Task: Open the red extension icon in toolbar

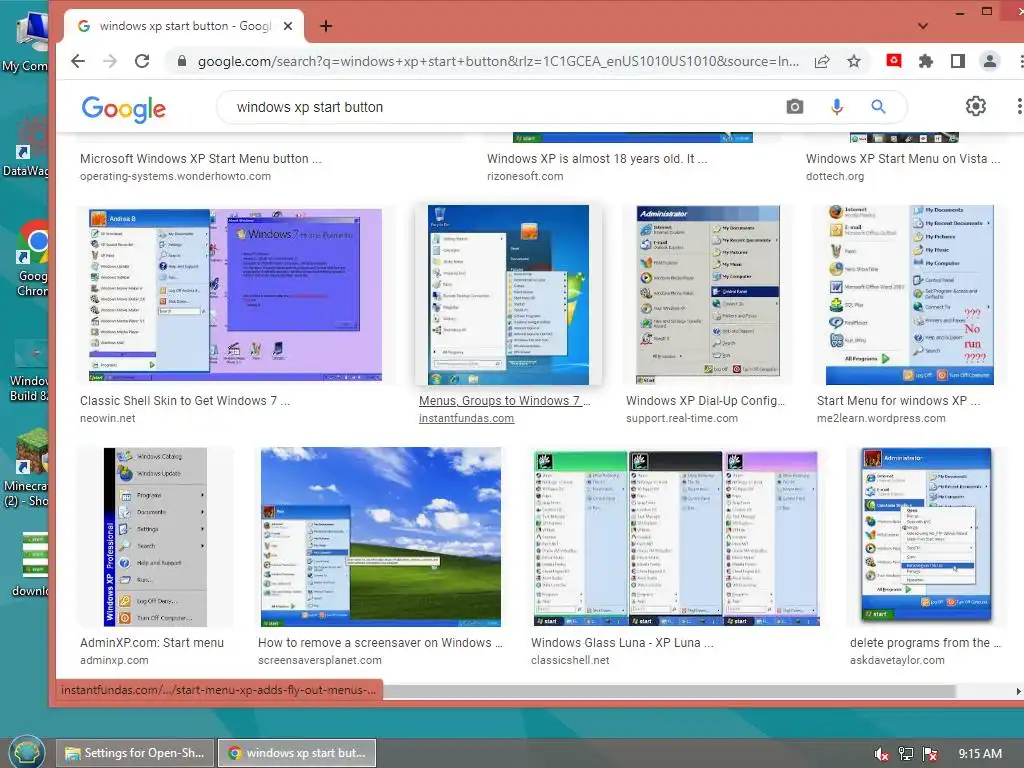Action: (x=894, y=61)
